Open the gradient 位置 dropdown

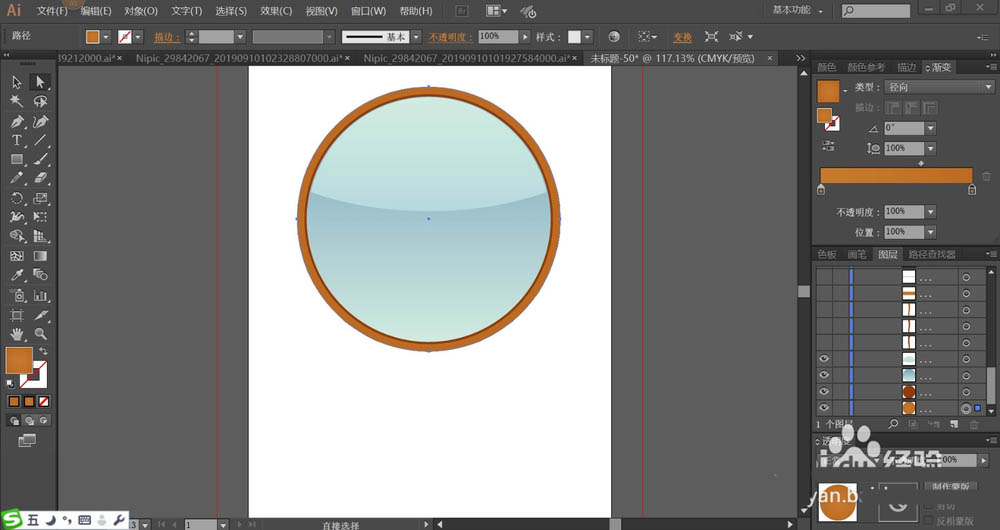tap(930, 232)
